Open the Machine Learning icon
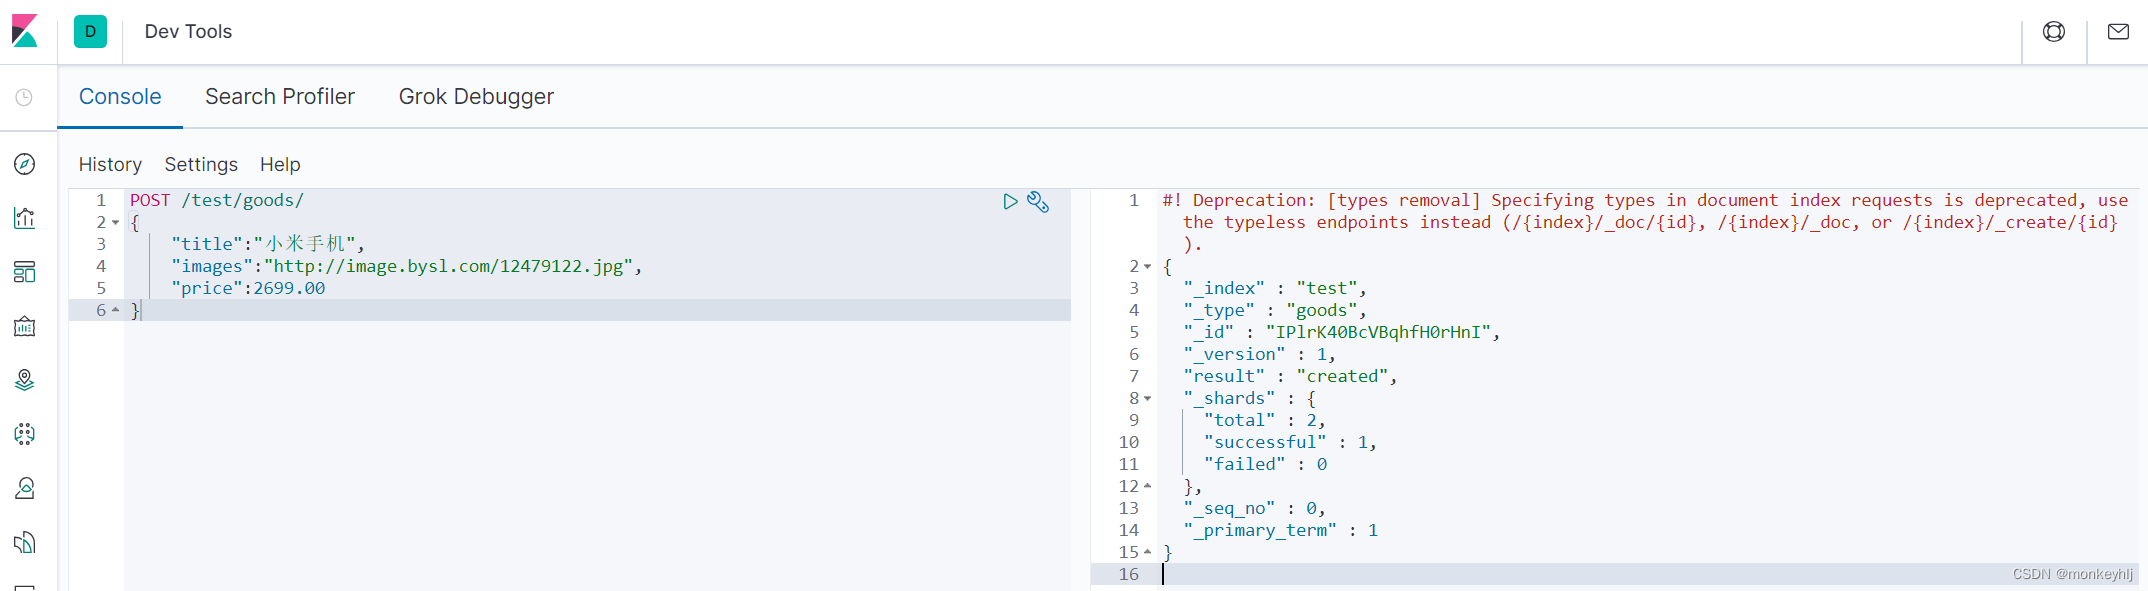This screenshot has height=591, width=2148. pos(25,434)
